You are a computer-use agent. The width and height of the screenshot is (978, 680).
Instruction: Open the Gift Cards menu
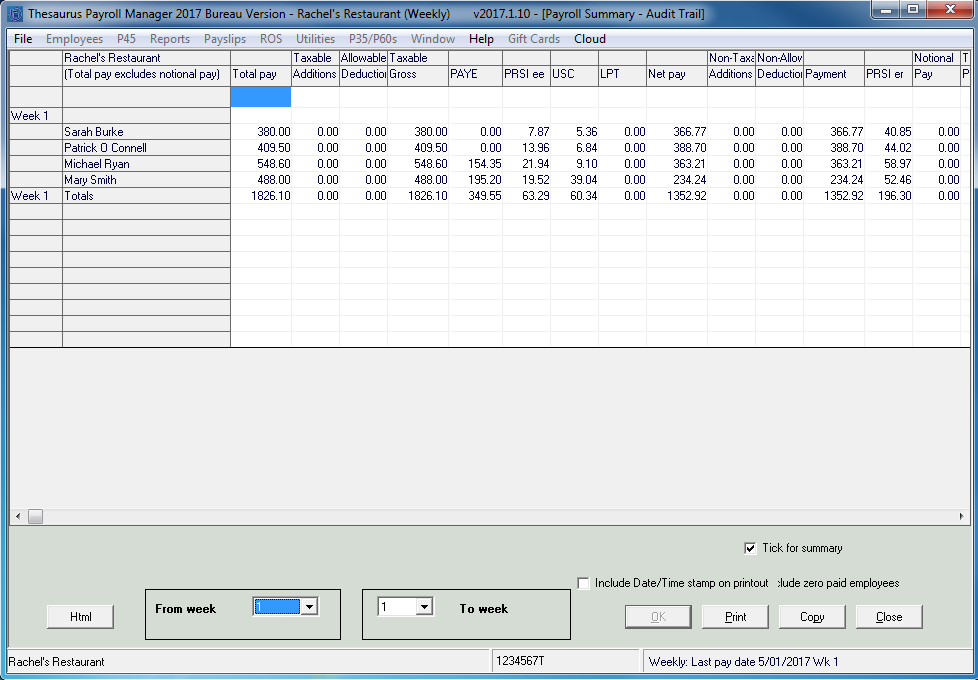[x=534, y=39]
